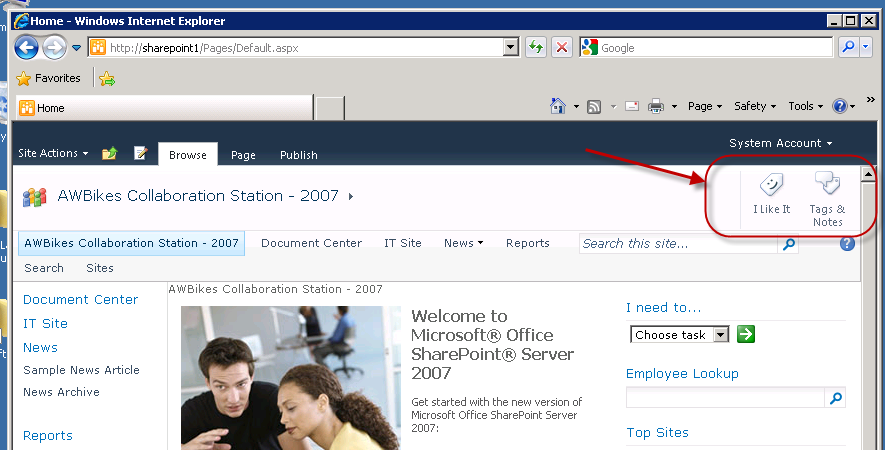Click the Employee Lookup text field

click(x=725, y=398)
